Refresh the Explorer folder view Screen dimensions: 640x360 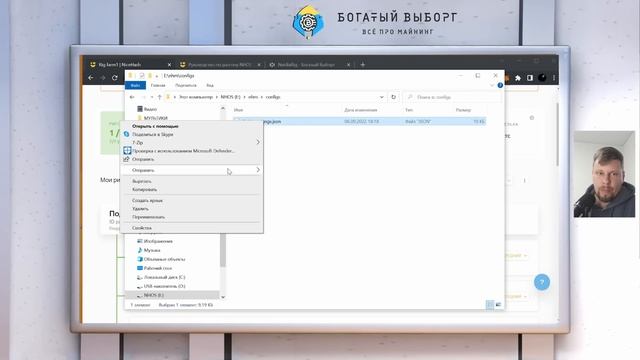[393, 97]
